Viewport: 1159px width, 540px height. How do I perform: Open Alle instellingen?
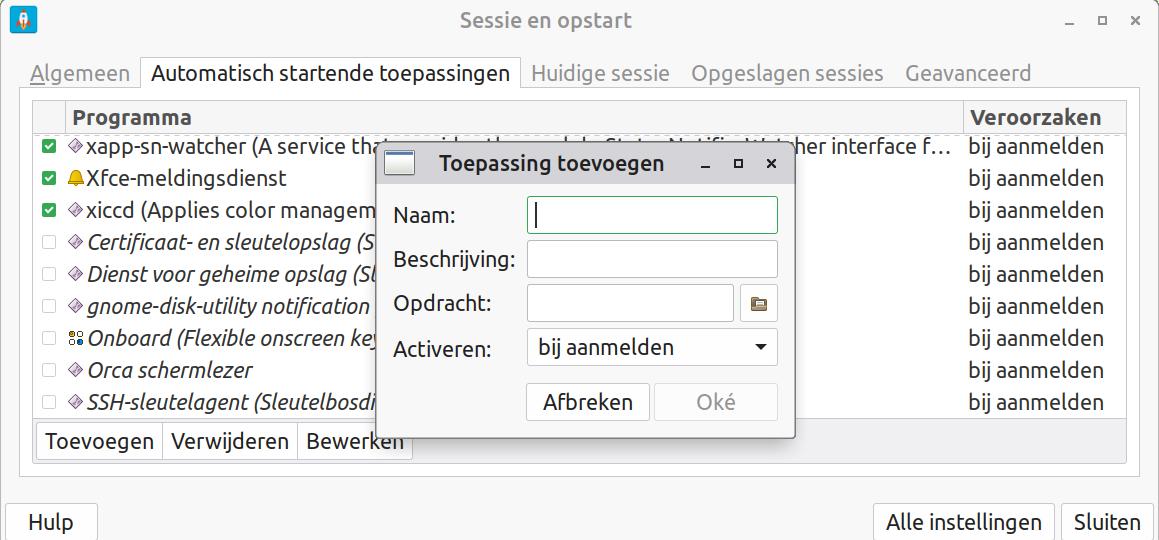tap(964, 522)
